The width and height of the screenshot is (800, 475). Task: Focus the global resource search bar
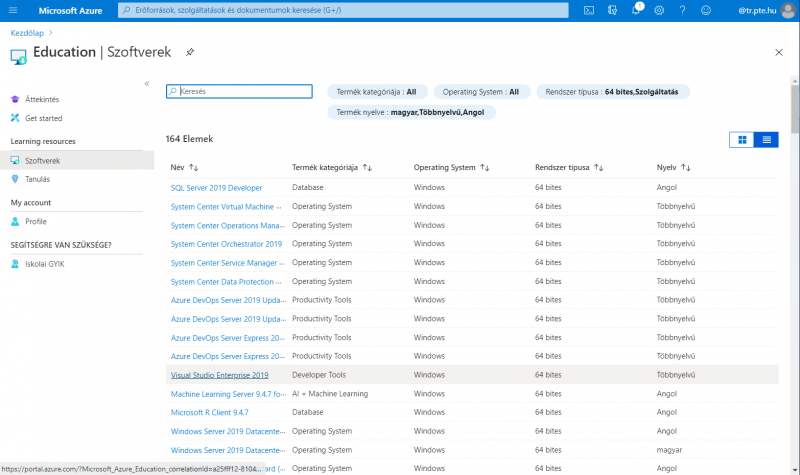tap(343, 10)
